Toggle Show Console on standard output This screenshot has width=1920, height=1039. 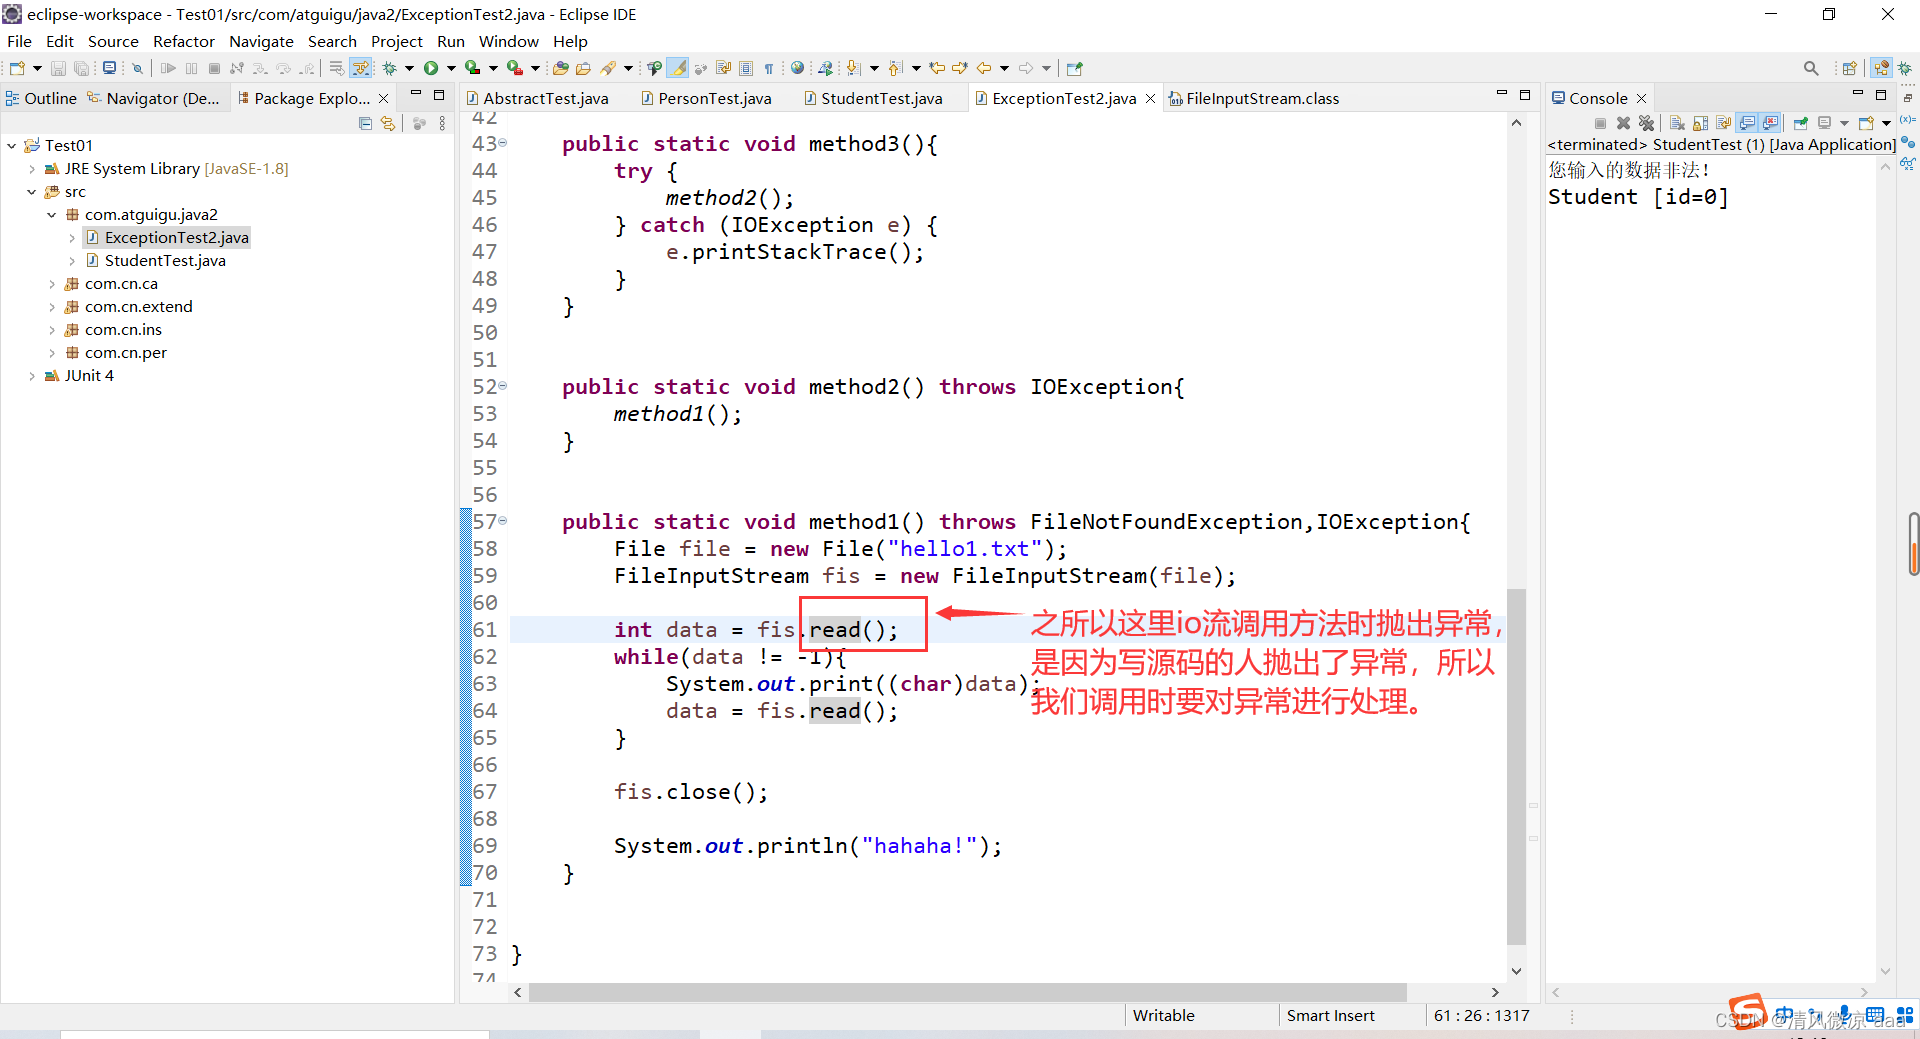tap(1747, 123)
